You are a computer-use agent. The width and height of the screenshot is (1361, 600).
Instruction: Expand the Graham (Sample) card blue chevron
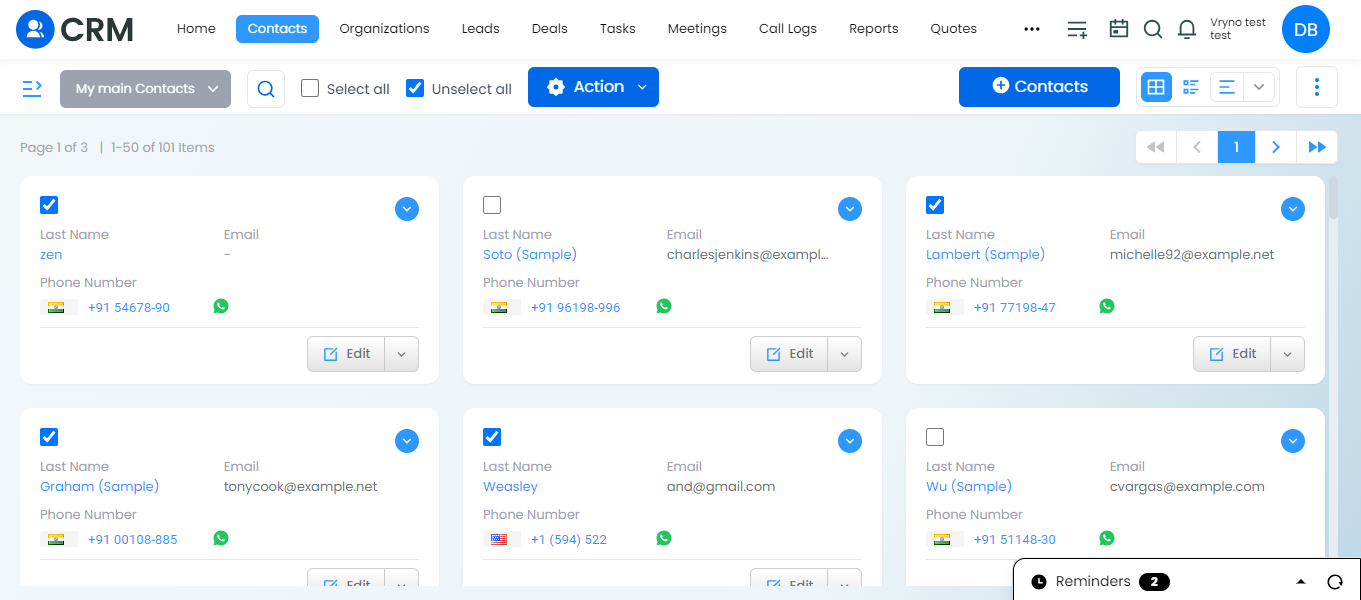pyautogui.click(x=407, y=441)
